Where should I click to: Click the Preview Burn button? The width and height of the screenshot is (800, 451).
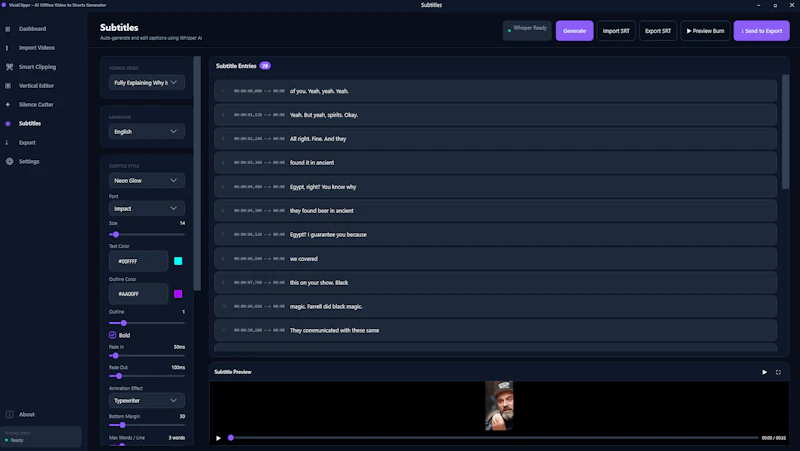[705, 31]
